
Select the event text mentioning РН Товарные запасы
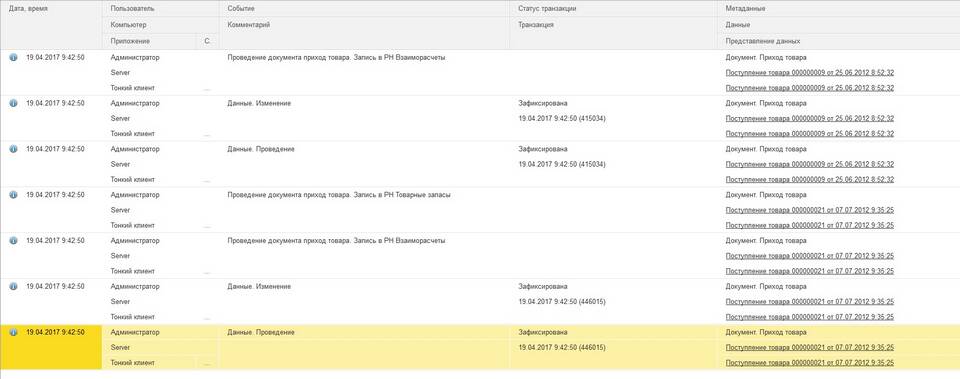(x=339, y=195)
